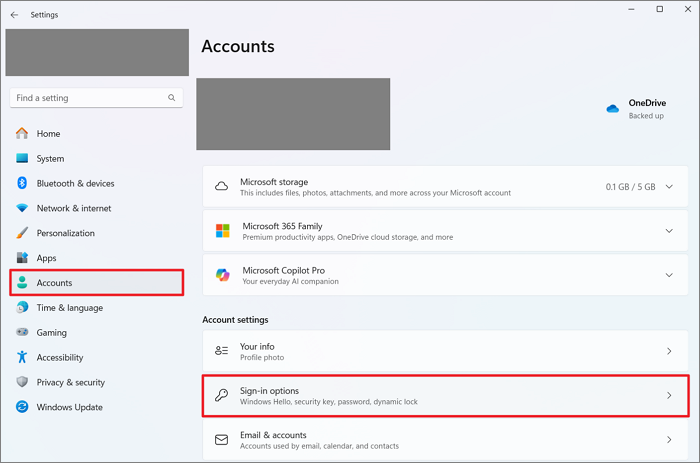
Task: Go to Apps settings page
Action: [46, 258]
